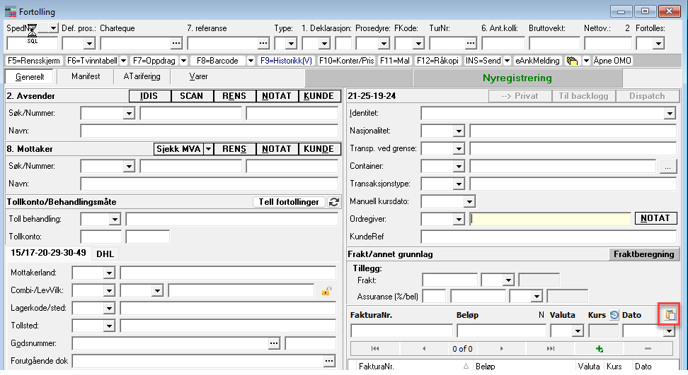This screenshot has height=375, width=688.
Task: Switch to the Generelt tab
Action: tap(30, 77)
